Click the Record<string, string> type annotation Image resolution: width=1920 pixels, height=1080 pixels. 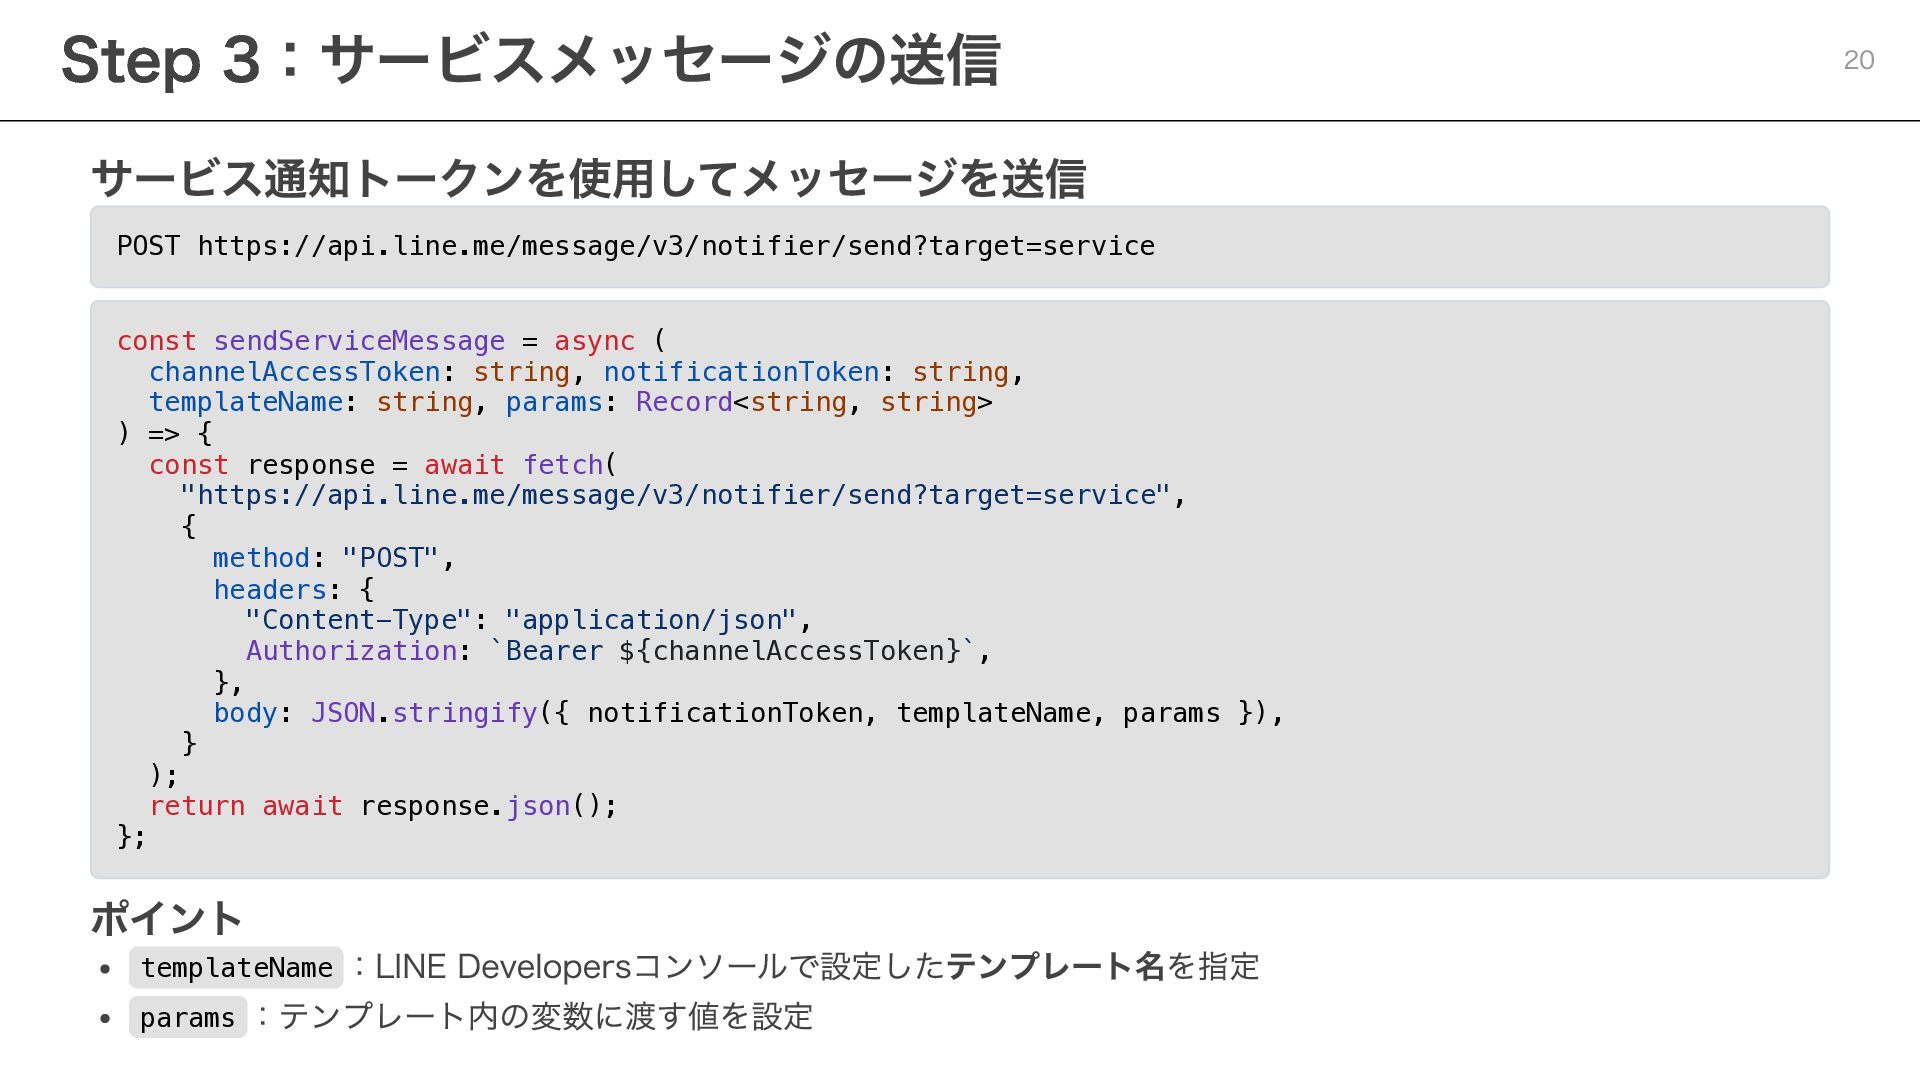[813, 402]
